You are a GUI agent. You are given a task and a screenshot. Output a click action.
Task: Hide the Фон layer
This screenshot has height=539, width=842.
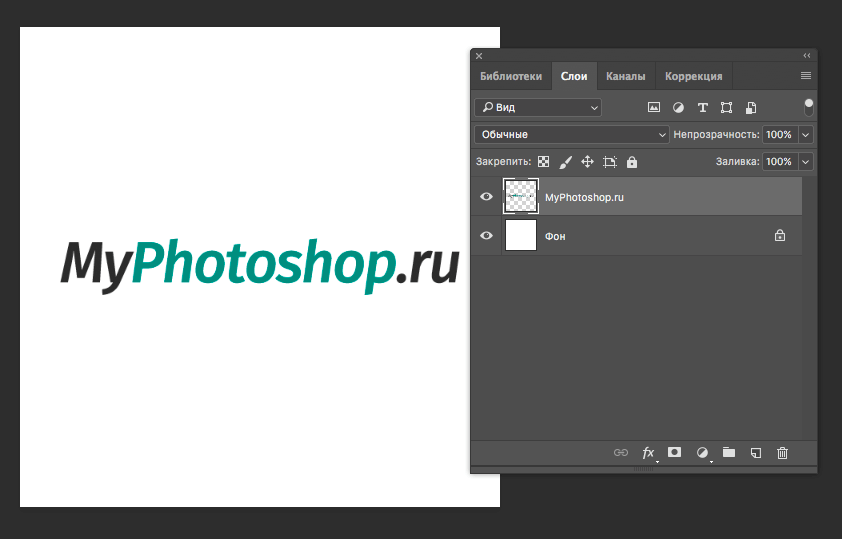pyautogui.click(x=487, y=236)
